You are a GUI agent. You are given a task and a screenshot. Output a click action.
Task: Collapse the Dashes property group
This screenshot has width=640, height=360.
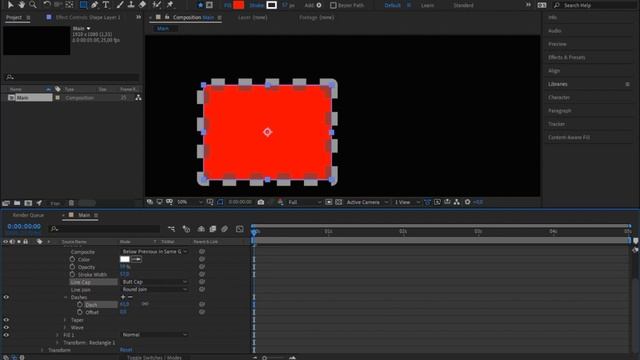click(x=65, y=297)
